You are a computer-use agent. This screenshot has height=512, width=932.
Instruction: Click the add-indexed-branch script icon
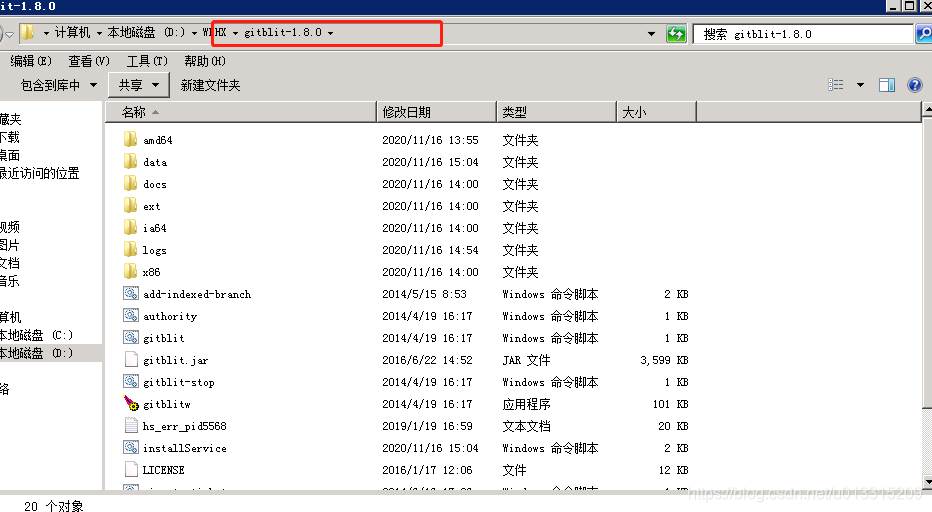131,293
